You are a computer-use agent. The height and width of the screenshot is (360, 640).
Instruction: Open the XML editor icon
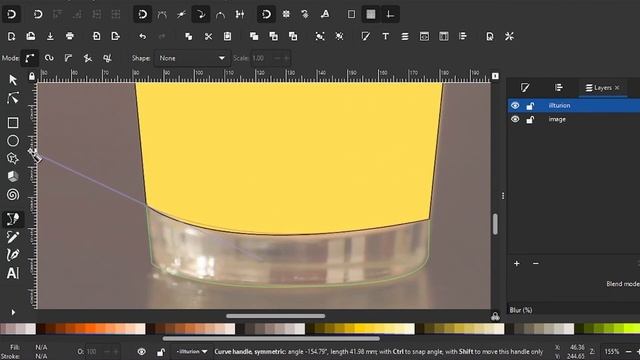tap(424, 36)
